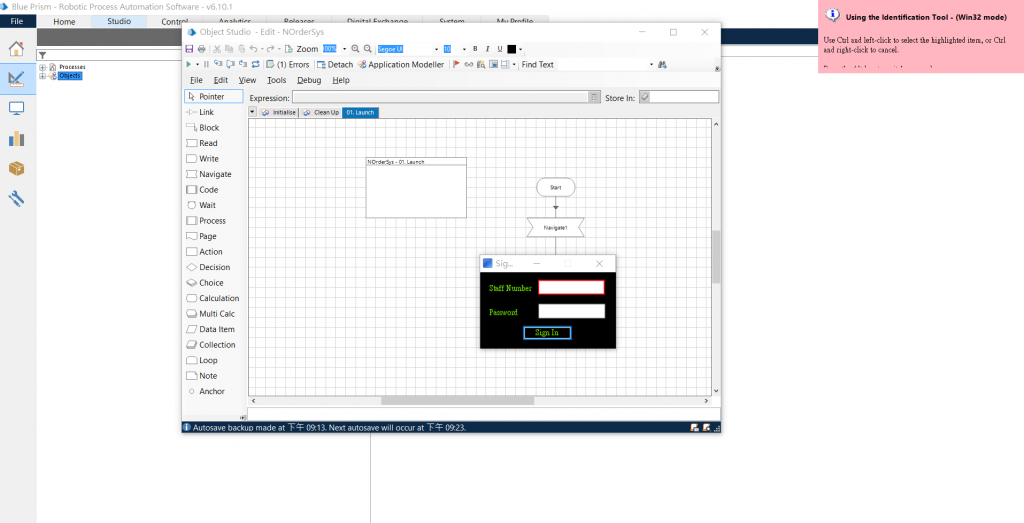This screenshot has width=1024, height=523.
Task: Select the 01. Launch page tab
Action: point(360,112)
